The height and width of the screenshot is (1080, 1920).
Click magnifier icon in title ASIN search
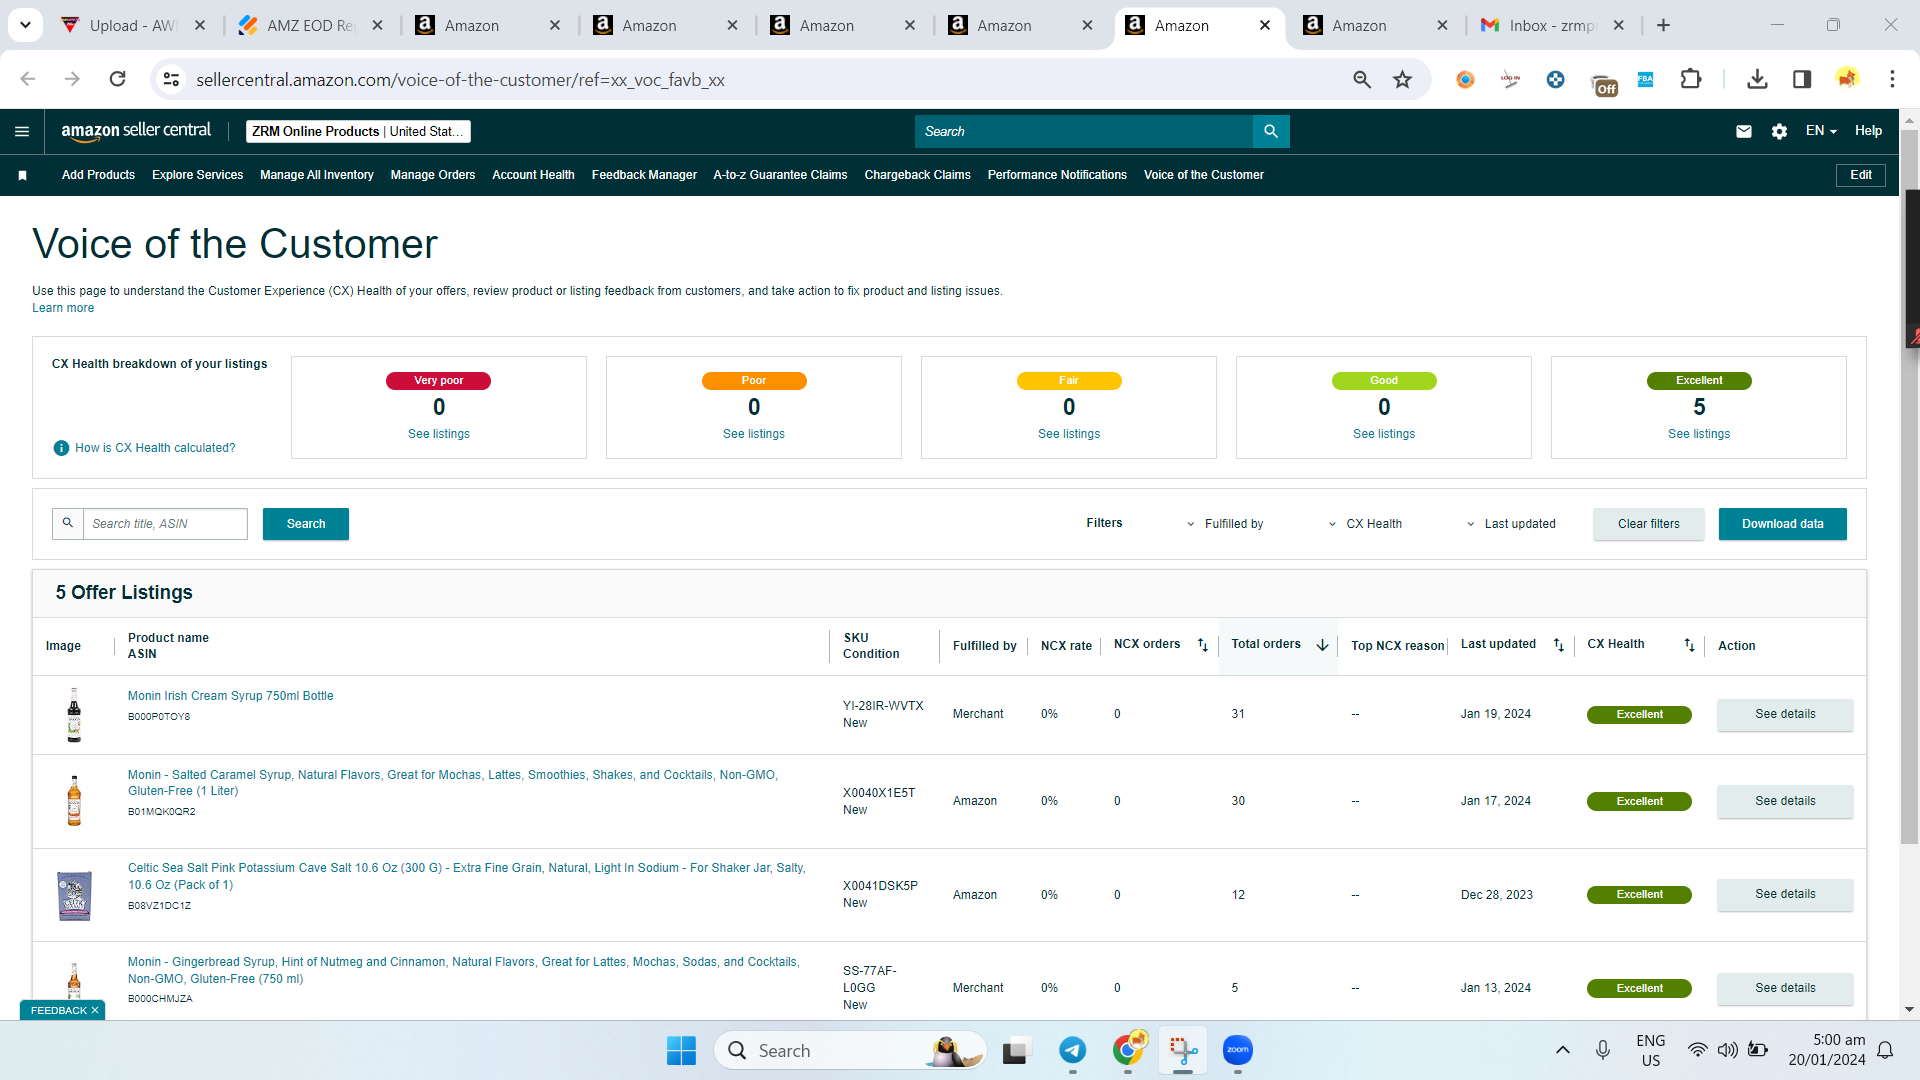pyautogui.click(x=68, y=523)
